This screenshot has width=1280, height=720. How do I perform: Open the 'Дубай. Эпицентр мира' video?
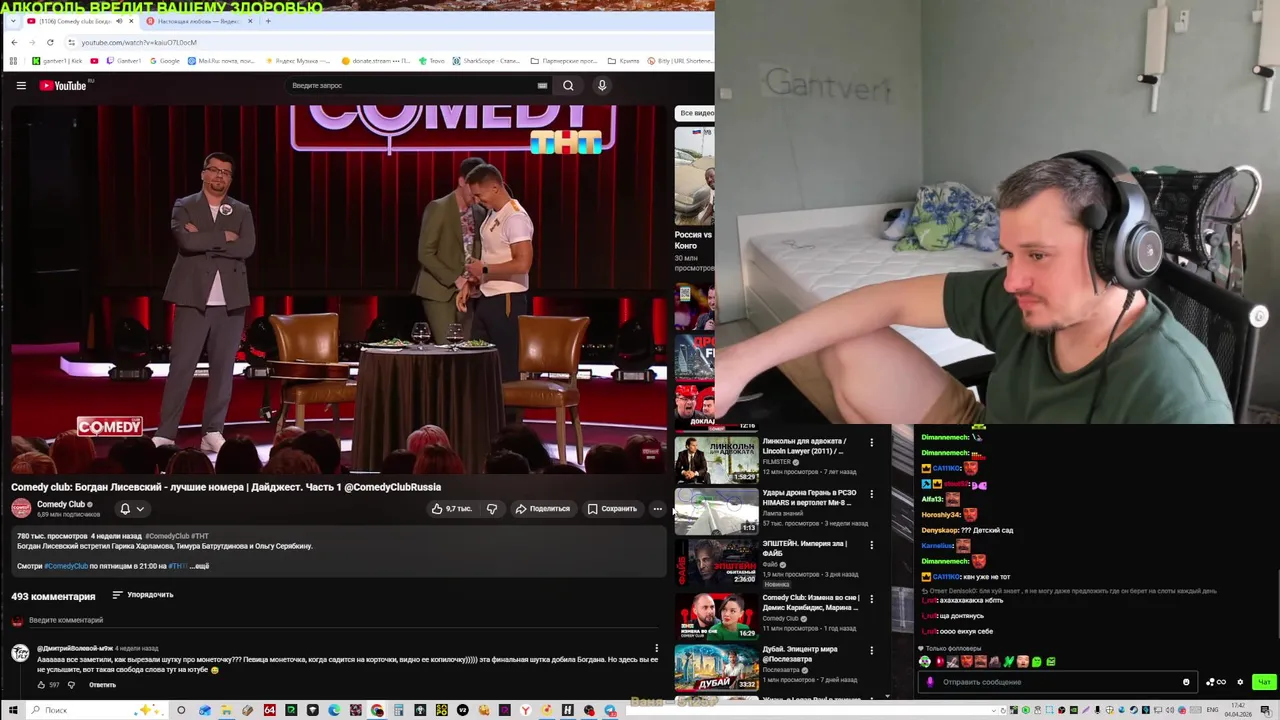[716, 668]
